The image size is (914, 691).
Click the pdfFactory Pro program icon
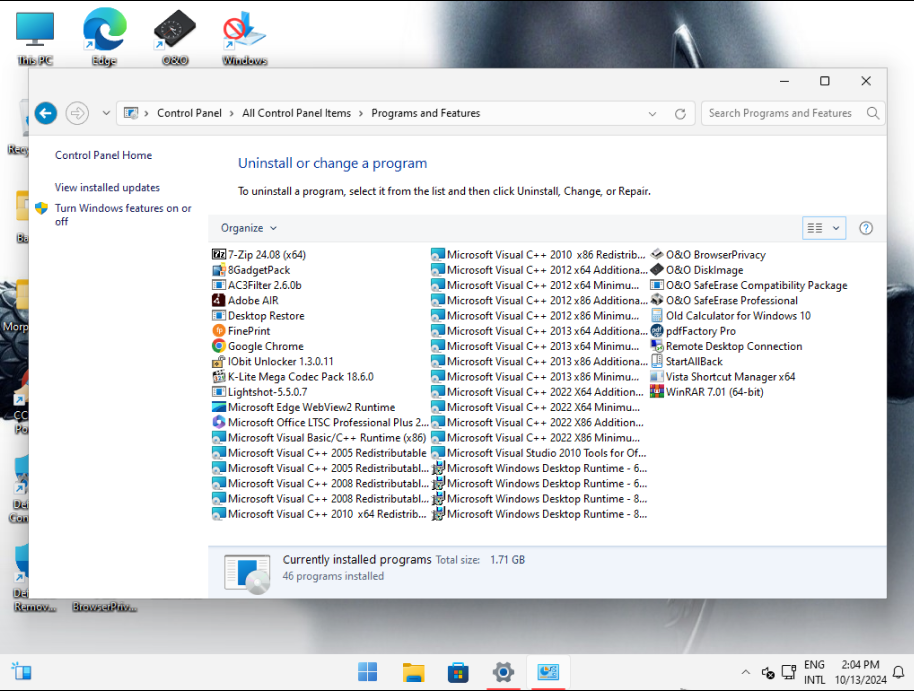pyautogui.click(x=657, y=331)
